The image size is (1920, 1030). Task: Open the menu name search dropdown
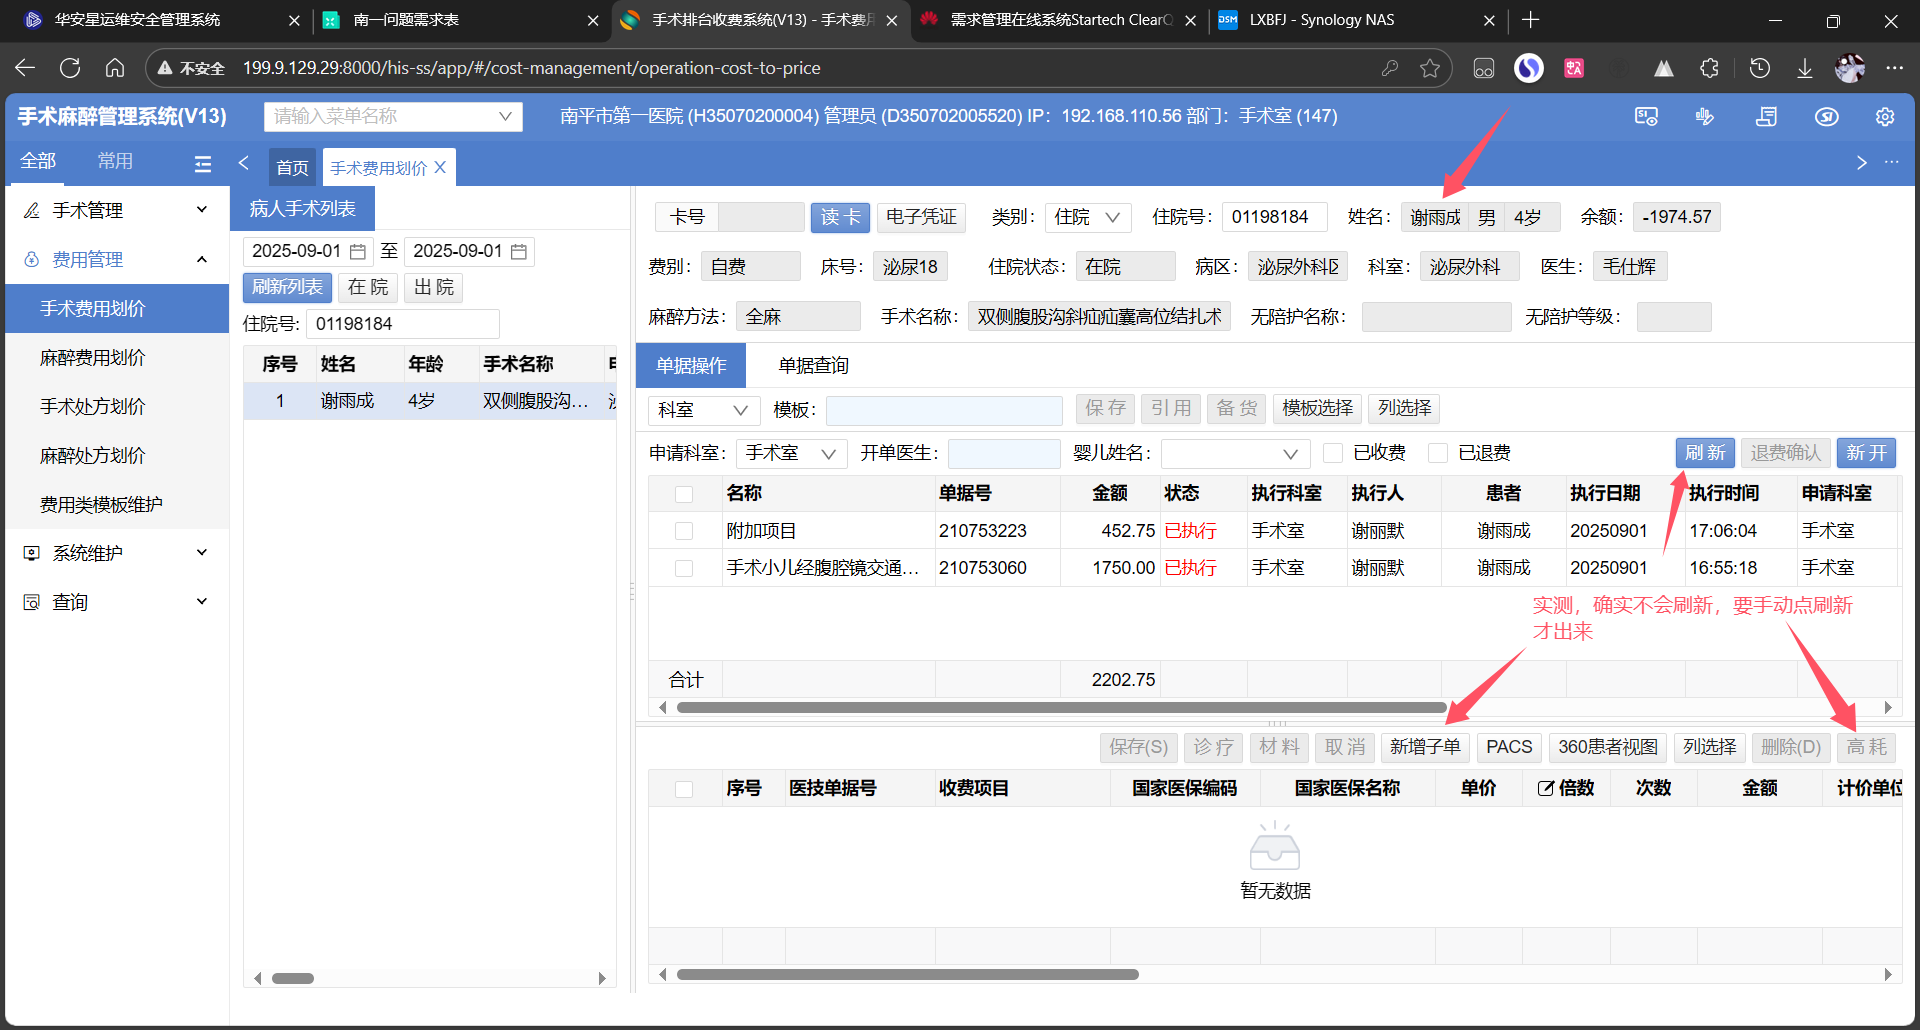pyautogui.click(x=393, y=117)
